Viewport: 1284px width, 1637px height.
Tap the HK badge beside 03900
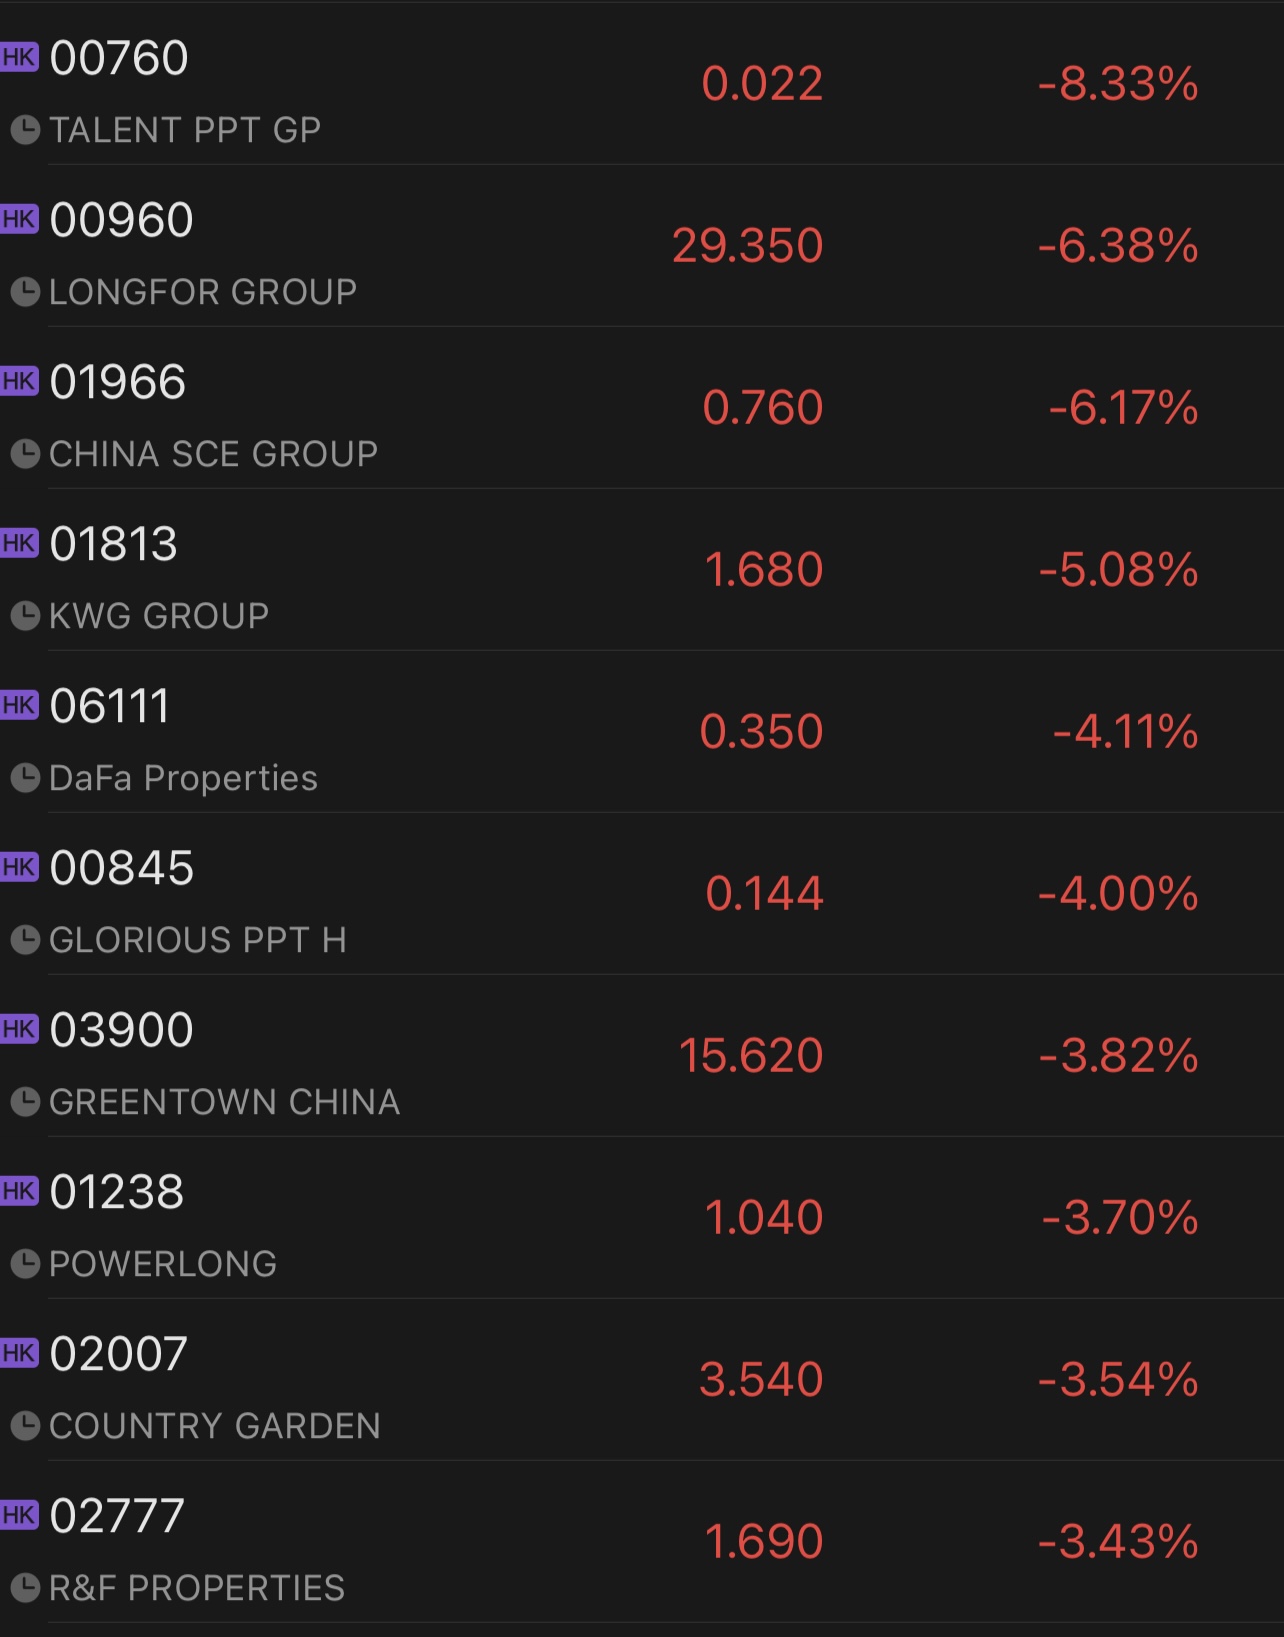click(19, 1029)
